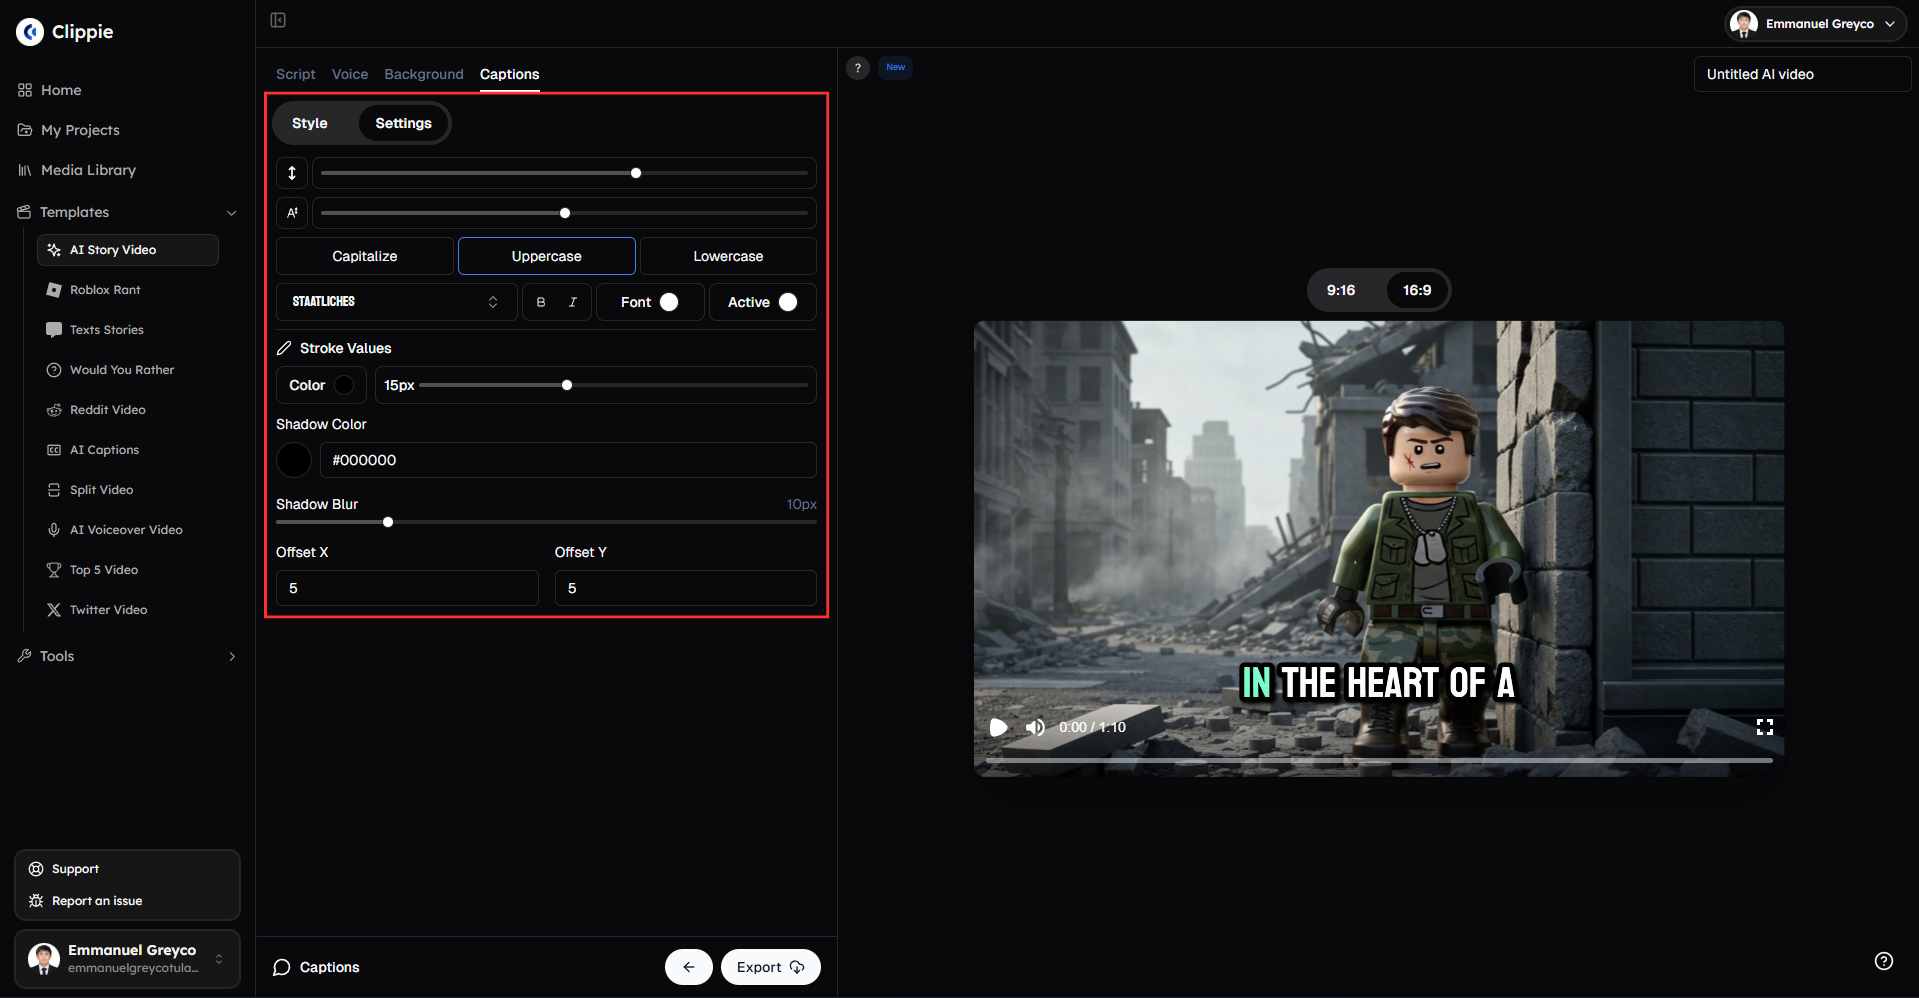Play the video preview
Viewport: 1919px width, 998px height.
(998, 727)
